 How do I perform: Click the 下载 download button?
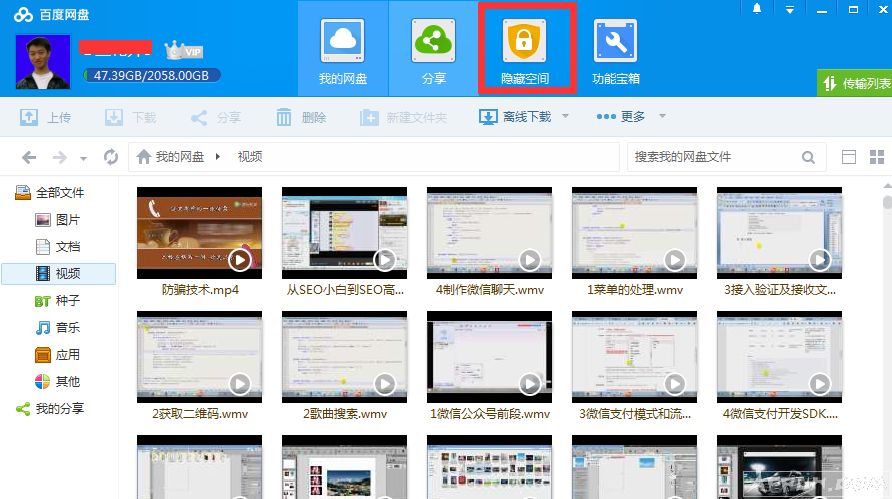(130, 117)
